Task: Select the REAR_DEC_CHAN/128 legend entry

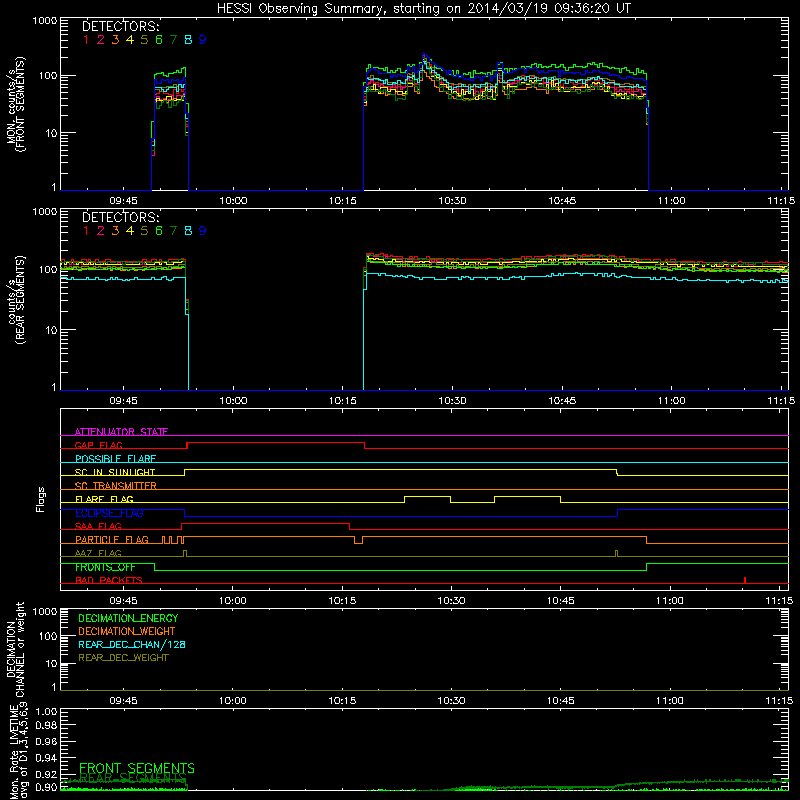Action: click(x=132, y=644)
